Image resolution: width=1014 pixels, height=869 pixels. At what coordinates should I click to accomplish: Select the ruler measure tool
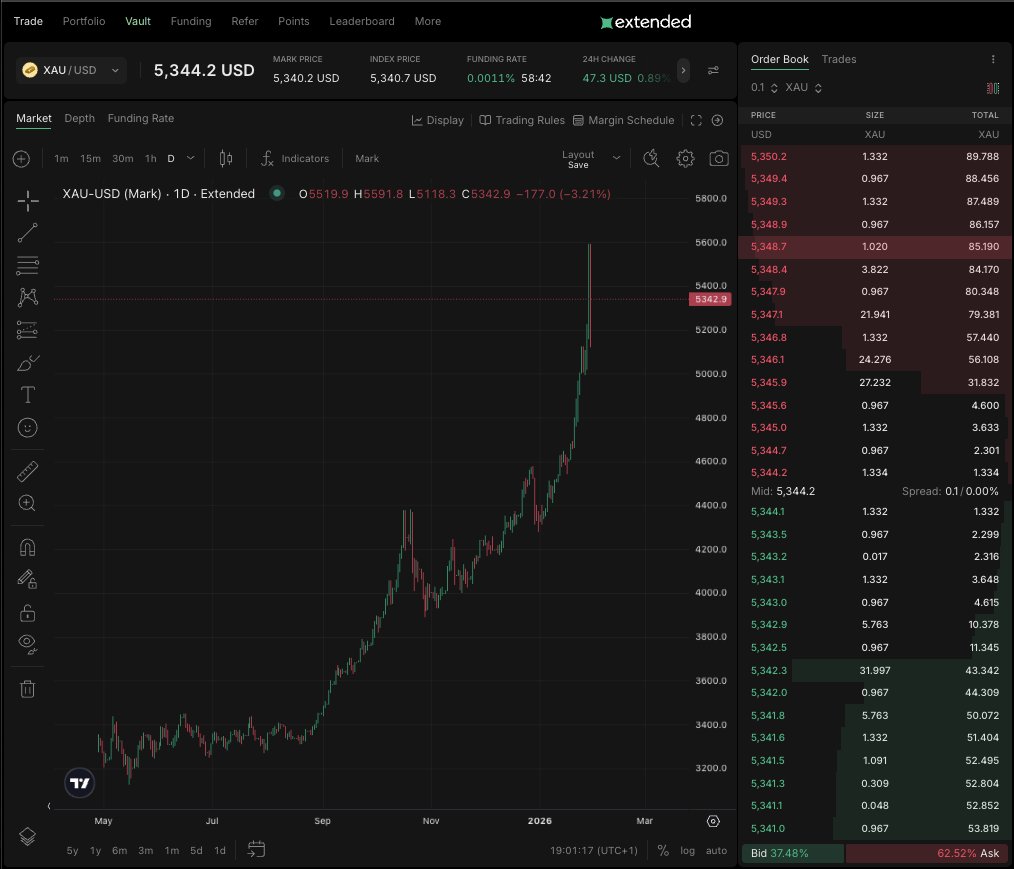[x=27, y=471]
